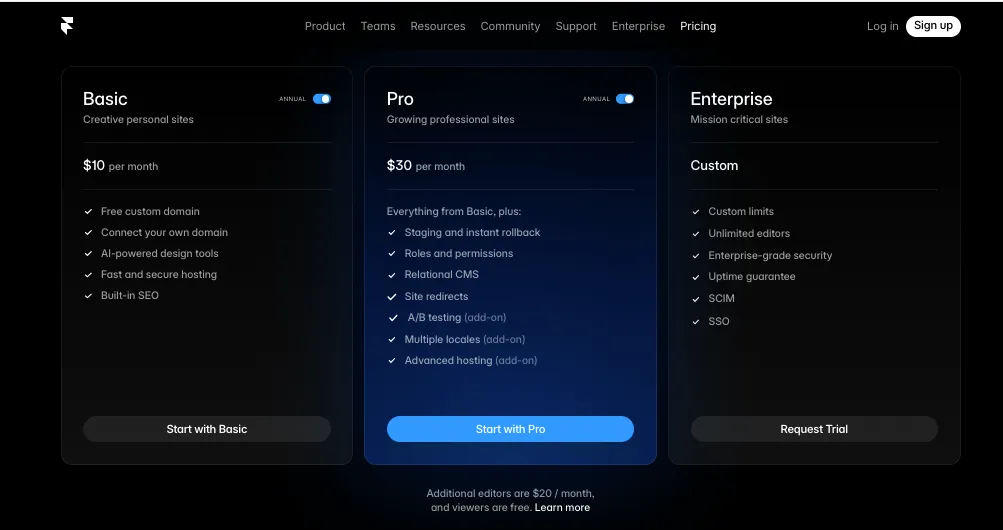Click 'Site redirects' feature text
This screenshot has width=1003, height=530.
(x=436, y=297)
